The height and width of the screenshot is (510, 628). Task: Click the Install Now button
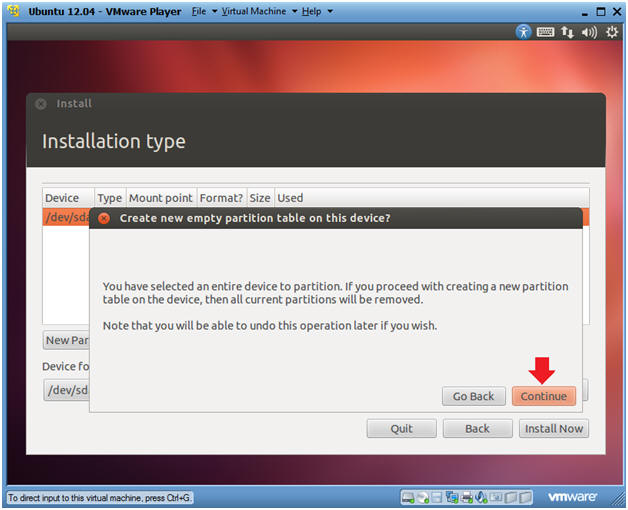(x=554, y=428)
